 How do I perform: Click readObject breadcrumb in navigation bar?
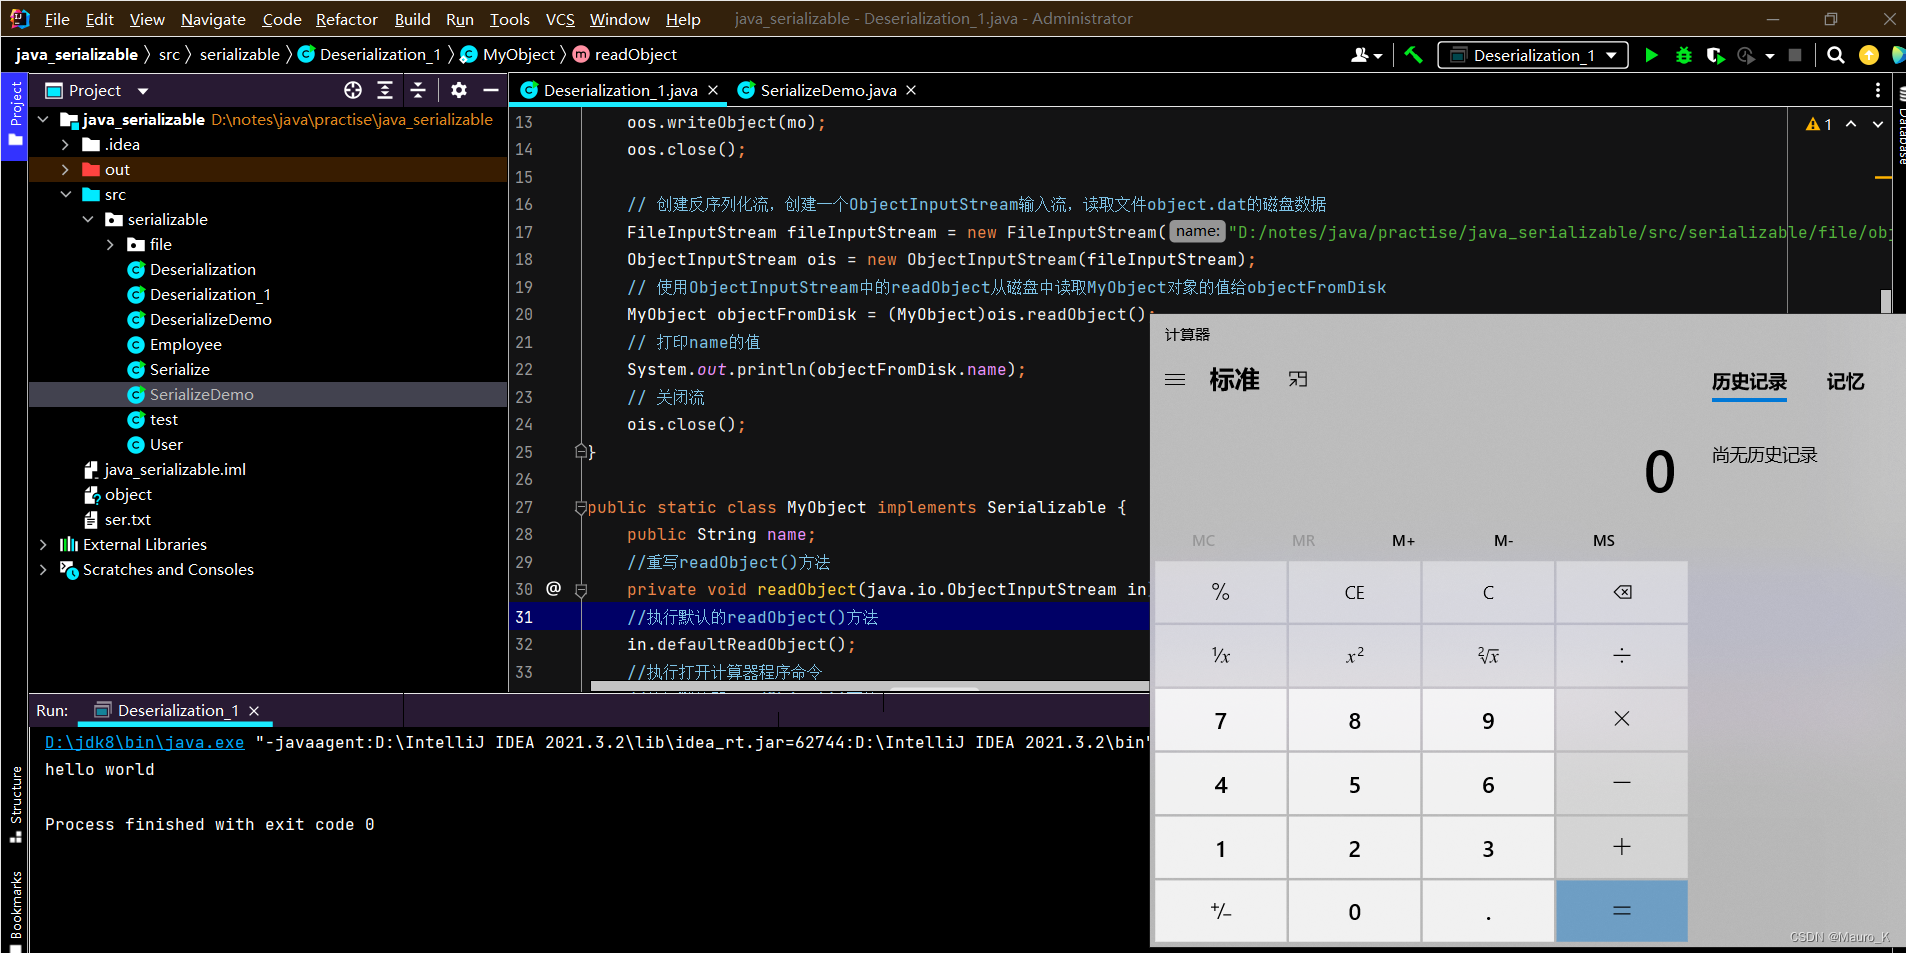625,54
